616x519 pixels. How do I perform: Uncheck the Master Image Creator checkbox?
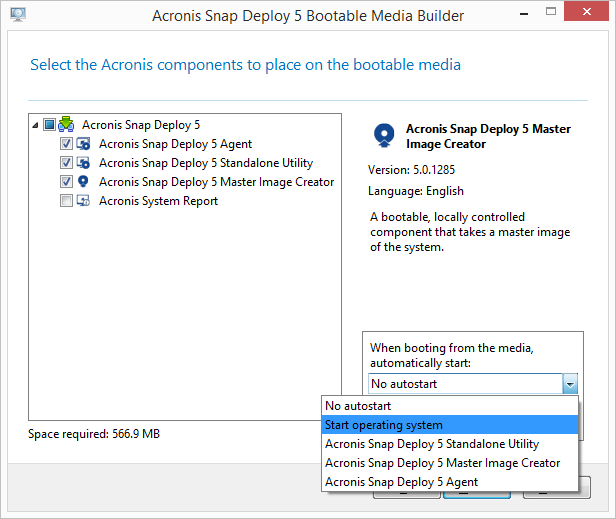(66, 182)
